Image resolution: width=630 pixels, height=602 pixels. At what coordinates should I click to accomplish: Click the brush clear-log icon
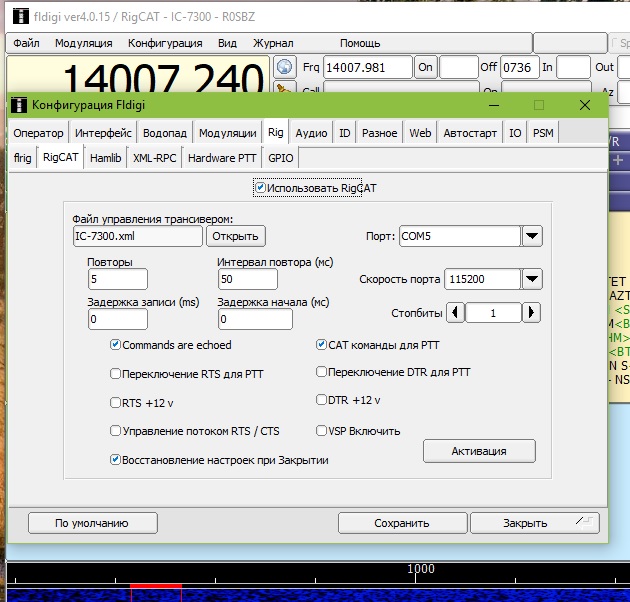pos(285,91)
